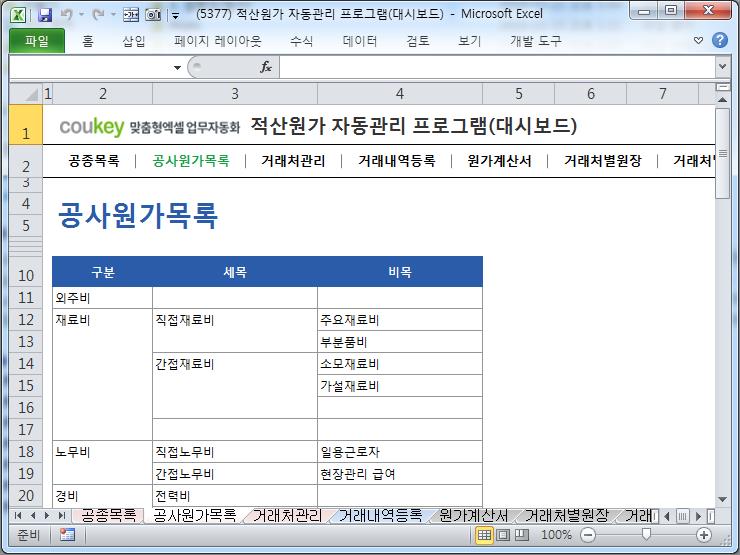
Task: Switch to Normal view
Action: click(484, 535)
